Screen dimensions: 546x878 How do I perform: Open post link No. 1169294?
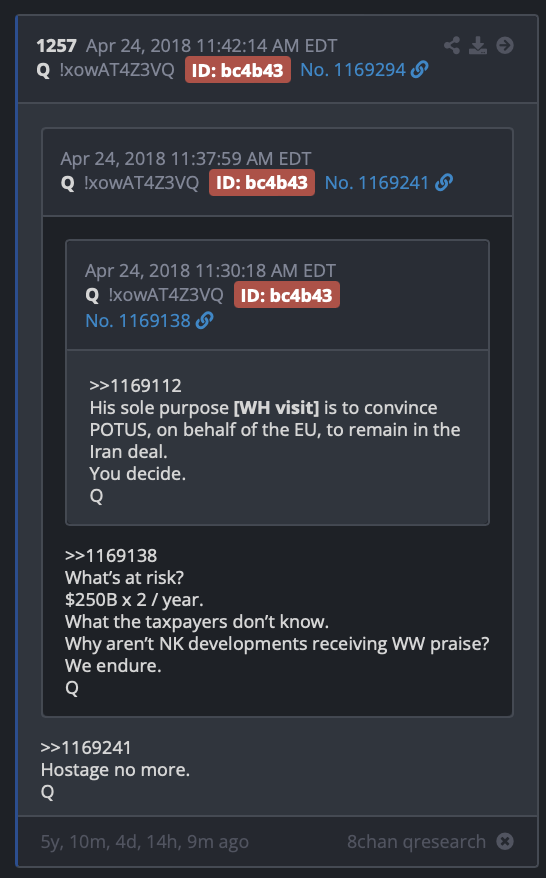coord(353,70)
